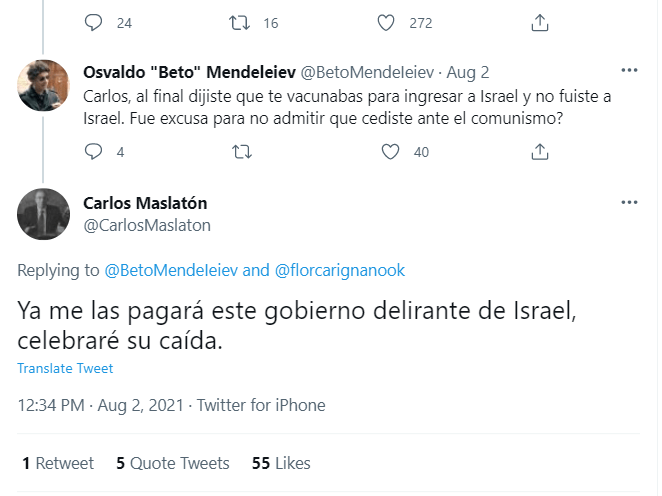Open Osvaldo "Beto" Mendeleiev's profile picture
This screenshot has height=496, width=662.
click(44, 87)
